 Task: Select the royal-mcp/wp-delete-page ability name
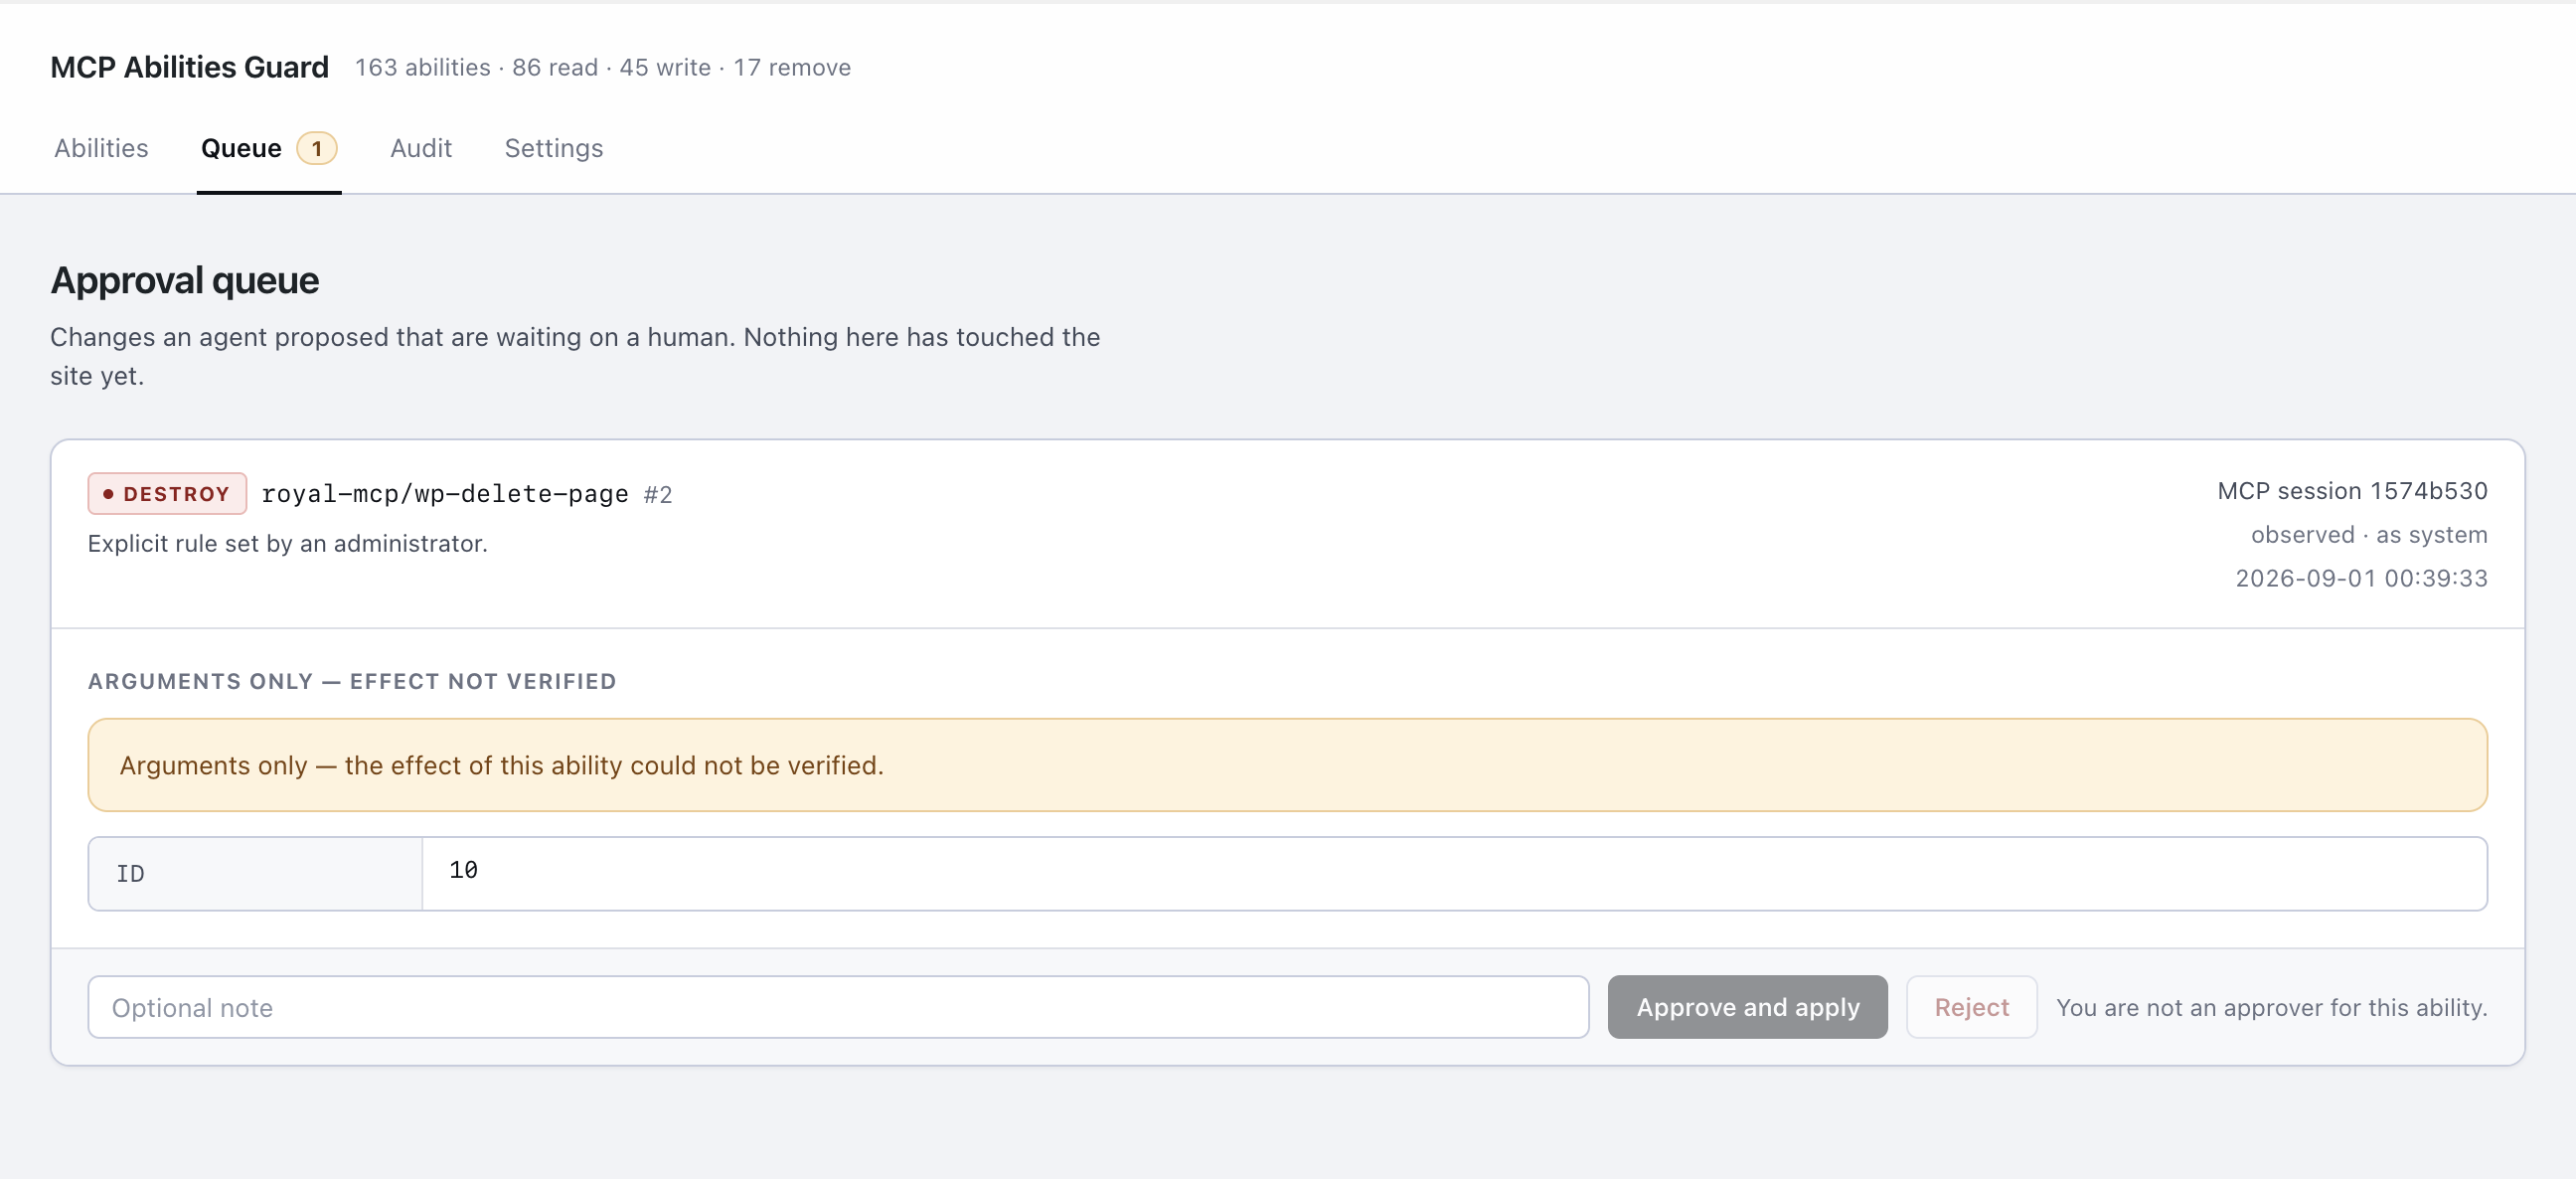click(445, 494)
